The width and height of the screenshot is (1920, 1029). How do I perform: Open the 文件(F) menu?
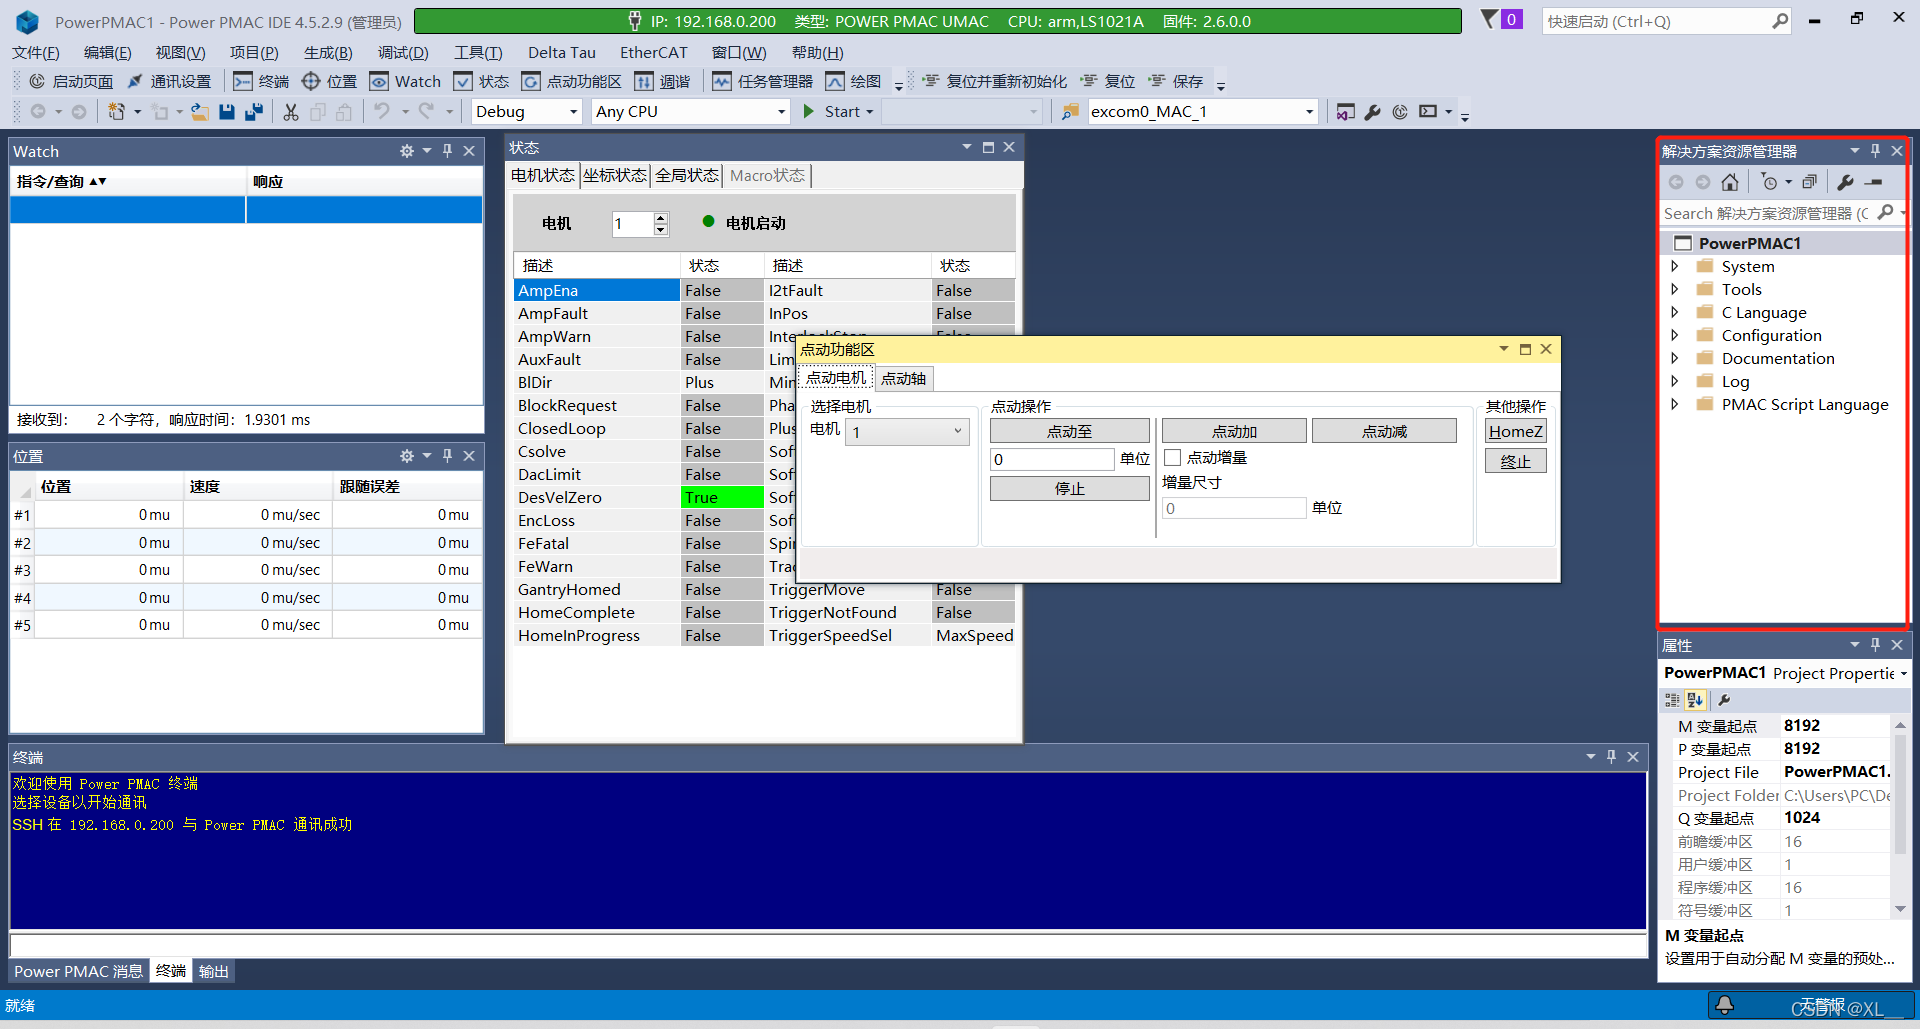pyautogui.click(x=36, y=53)
